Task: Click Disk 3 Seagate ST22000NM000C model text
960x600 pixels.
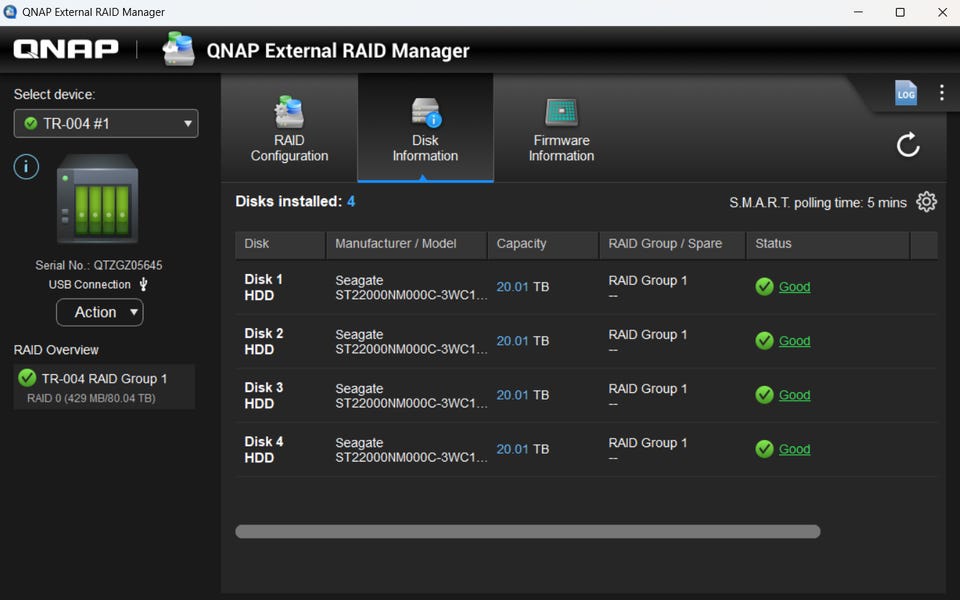Action: coord(411,396)
